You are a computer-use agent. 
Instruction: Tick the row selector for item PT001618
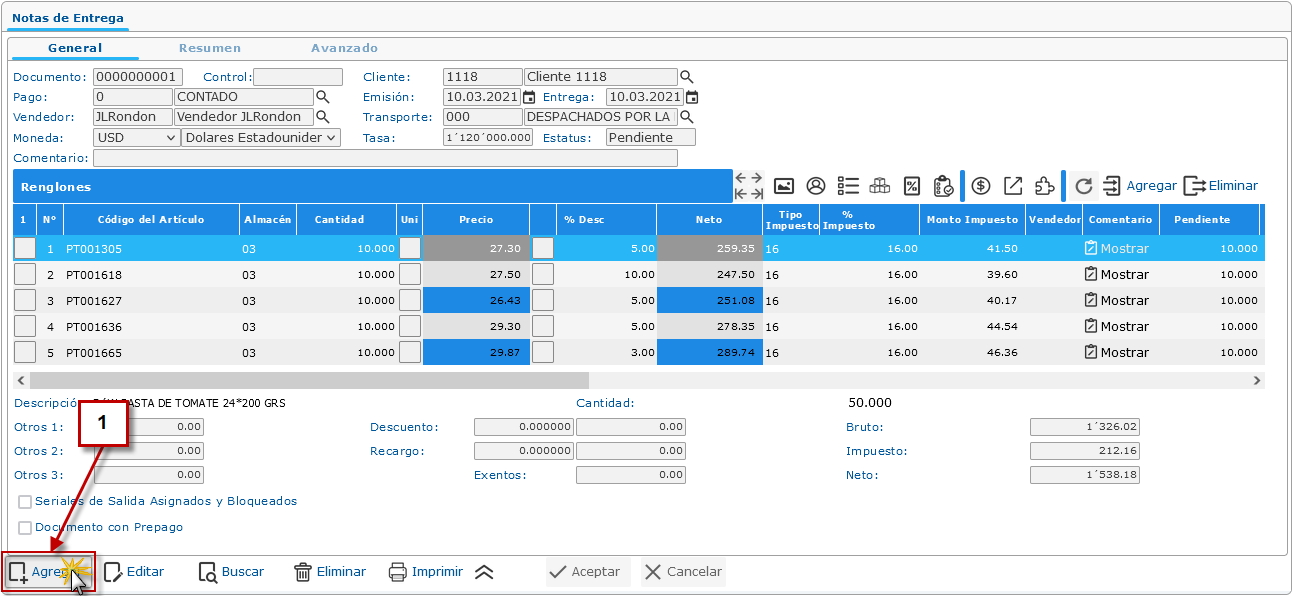25,274
